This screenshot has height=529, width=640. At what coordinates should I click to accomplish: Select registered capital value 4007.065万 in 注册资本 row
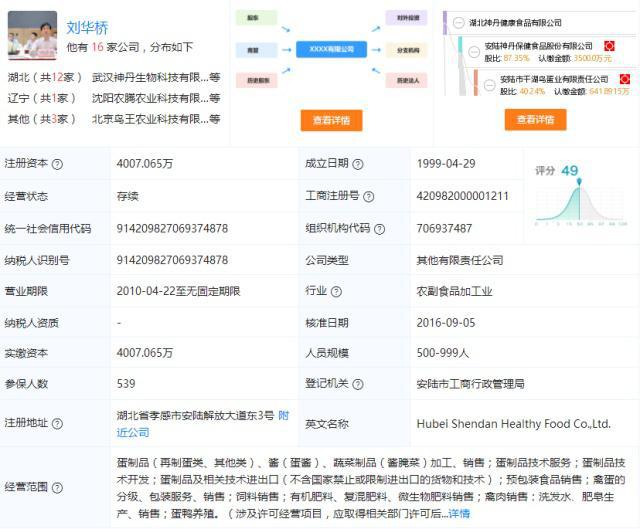145,164
